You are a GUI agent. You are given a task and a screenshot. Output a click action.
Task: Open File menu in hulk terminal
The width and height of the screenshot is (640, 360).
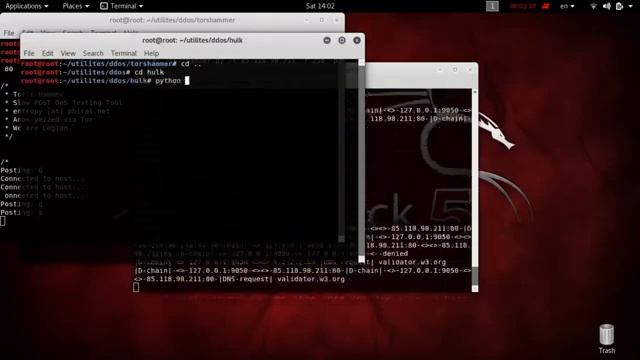pyautogui.click(x=29, y=53)
